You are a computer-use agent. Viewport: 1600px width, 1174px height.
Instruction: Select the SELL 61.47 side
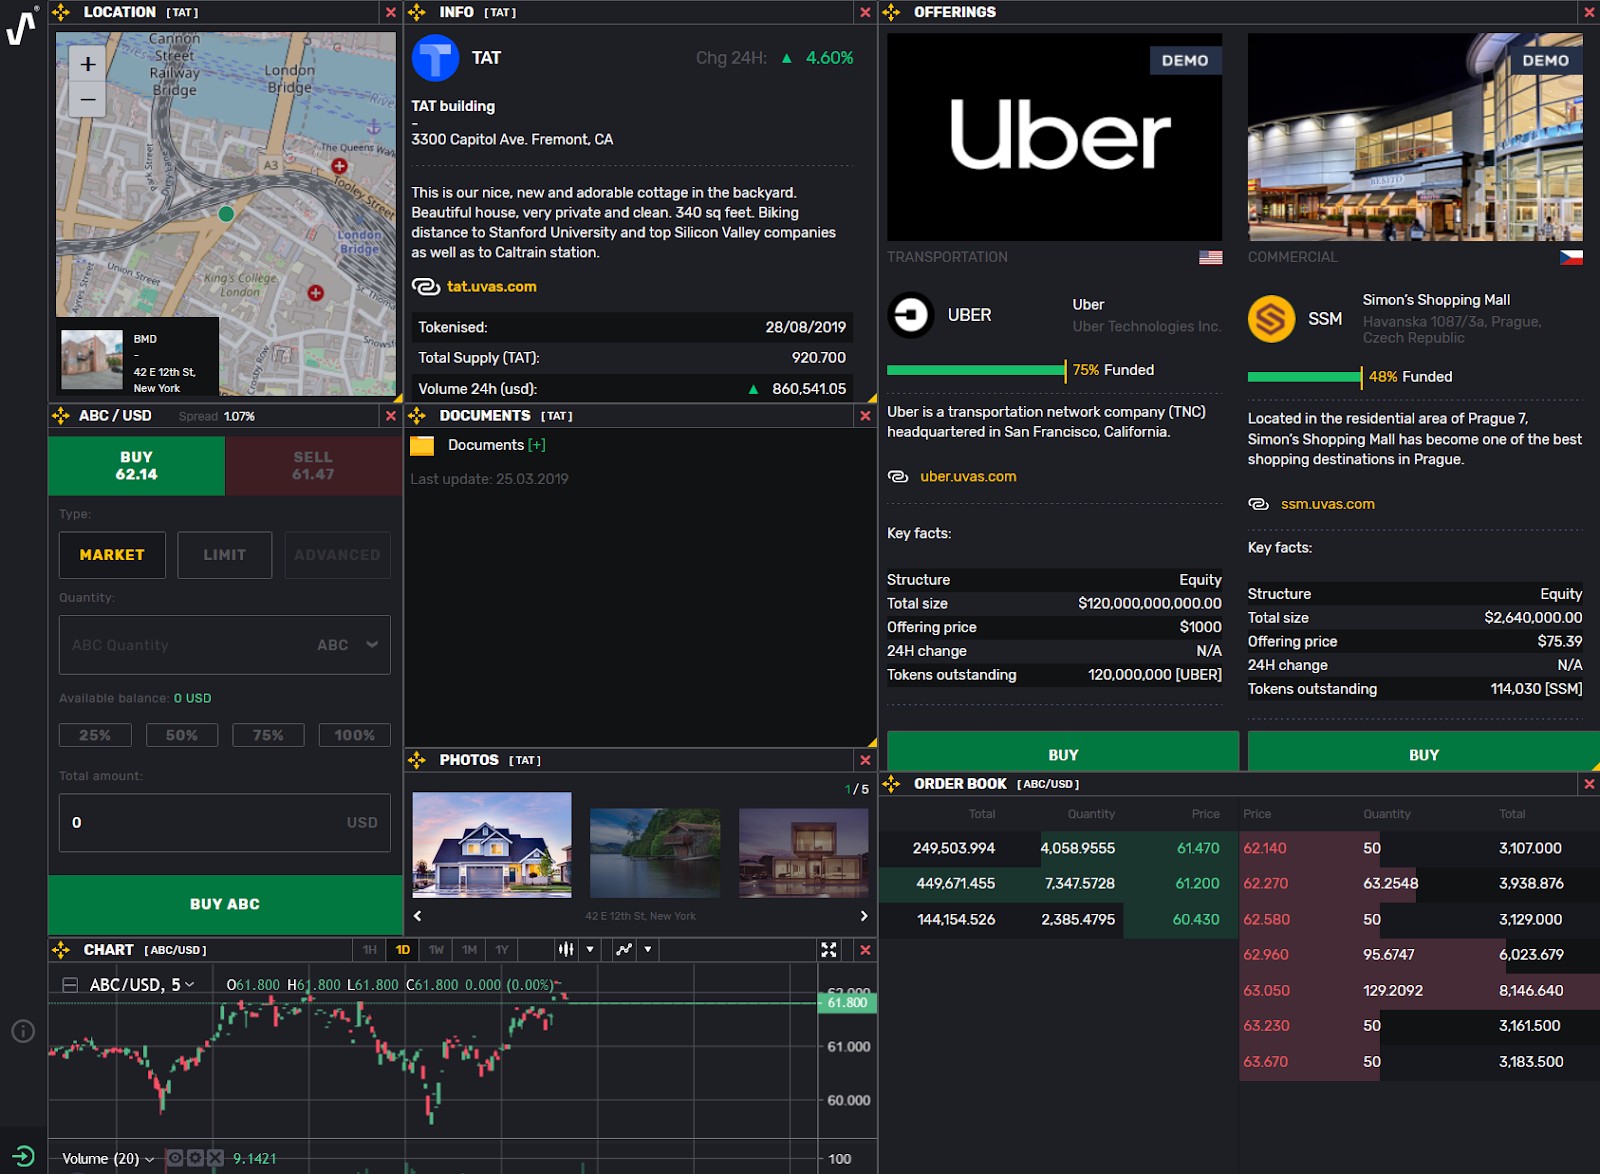(313, 466)
